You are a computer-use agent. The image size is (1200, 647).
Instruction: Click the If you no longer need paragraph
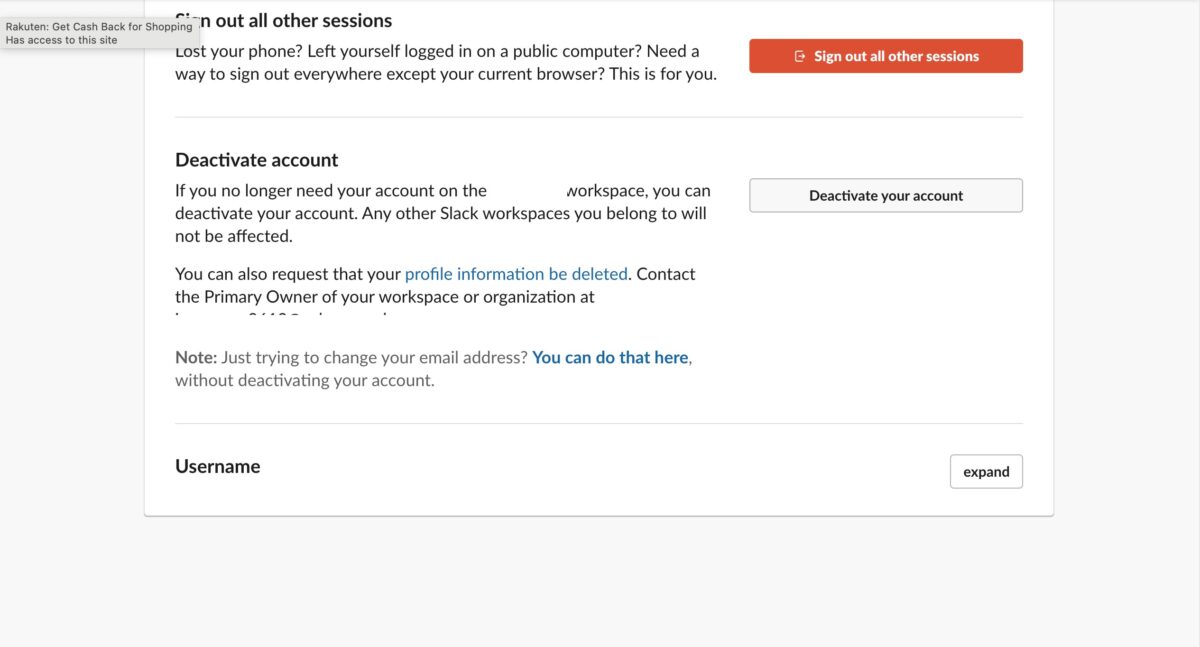[x=443, y=214]
